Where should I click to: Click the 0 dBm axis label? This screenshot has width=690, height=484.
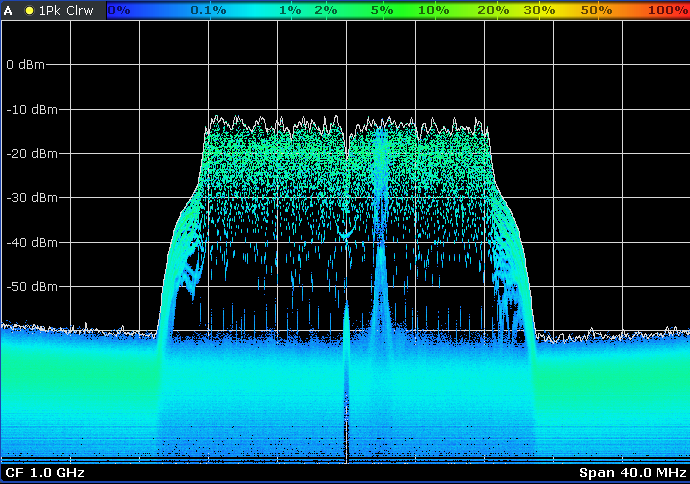click(25, 64)
